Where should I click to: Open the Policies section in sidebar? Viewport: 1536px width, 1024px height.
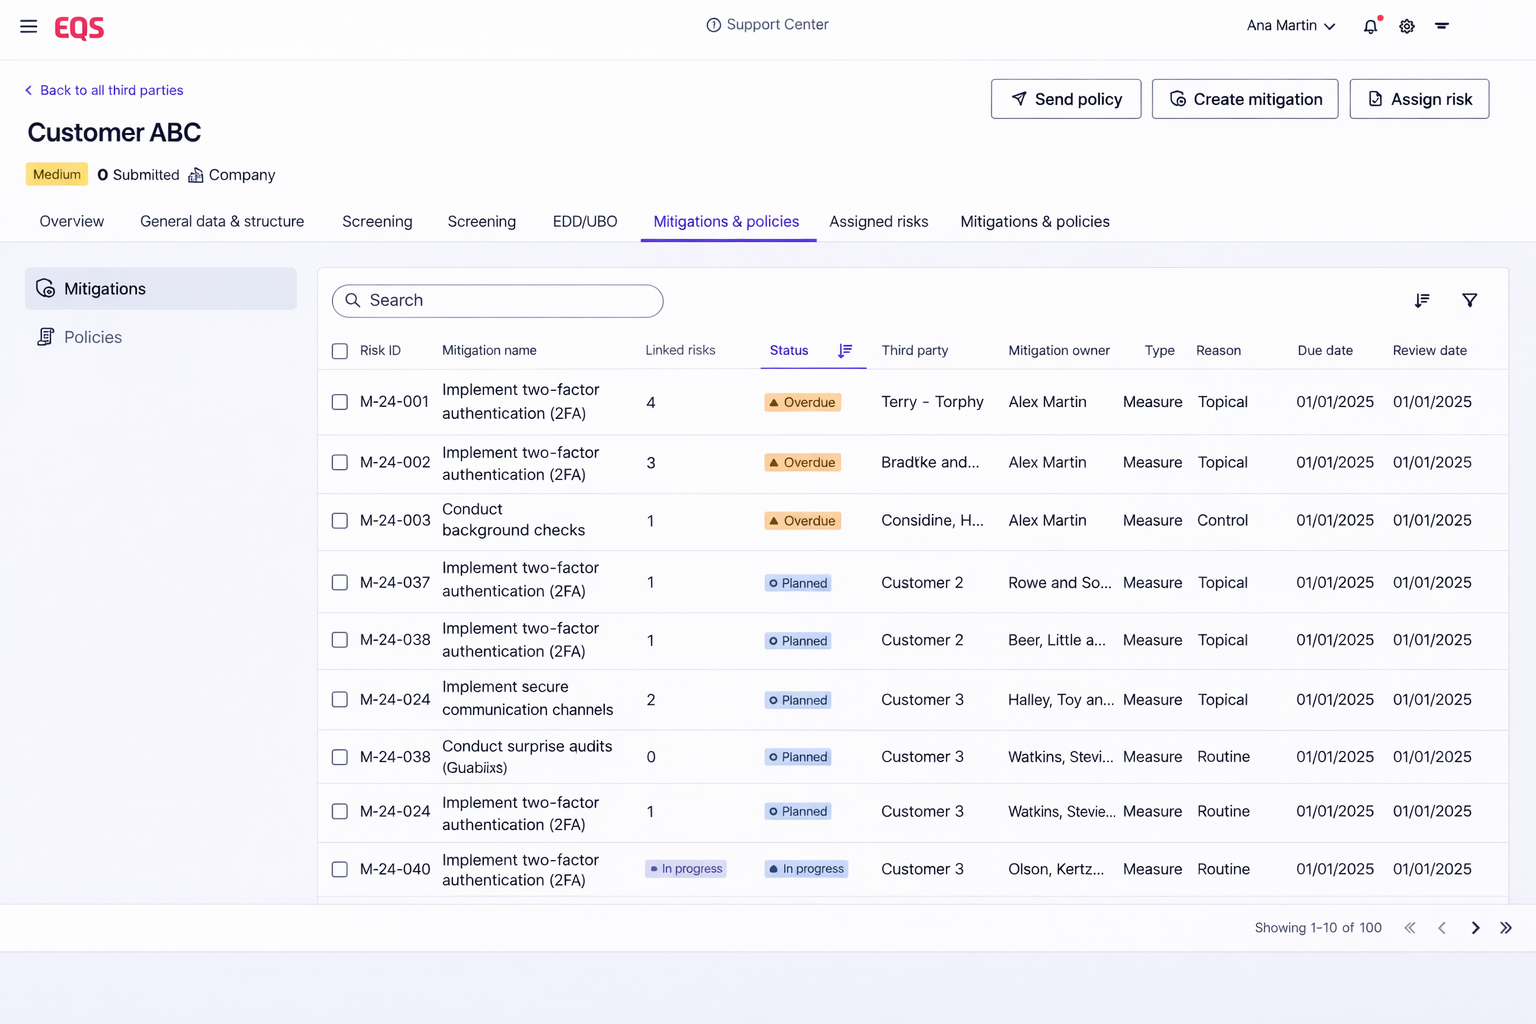(x=92, y=337)
